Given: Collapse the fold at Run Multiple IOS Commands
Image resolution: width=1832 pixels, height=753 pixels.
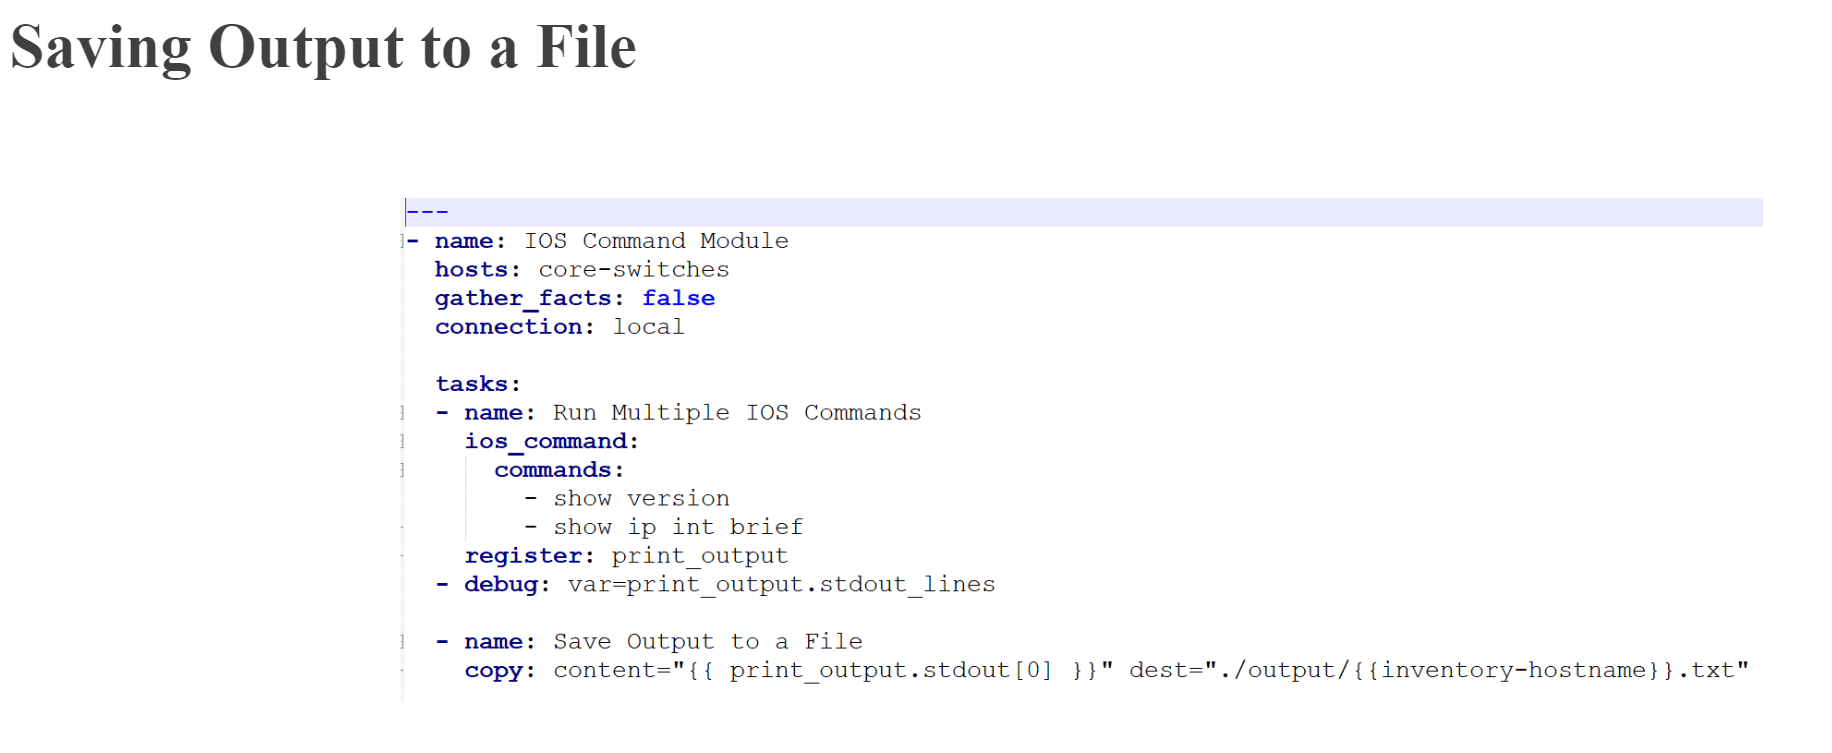Looking at the screenshot, I should 402,413.
